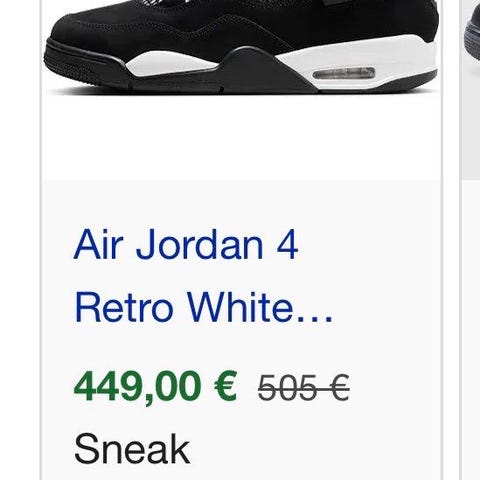Open the Sneak seller name
This screenshot has height=480, width=480.
coord(132,449)
